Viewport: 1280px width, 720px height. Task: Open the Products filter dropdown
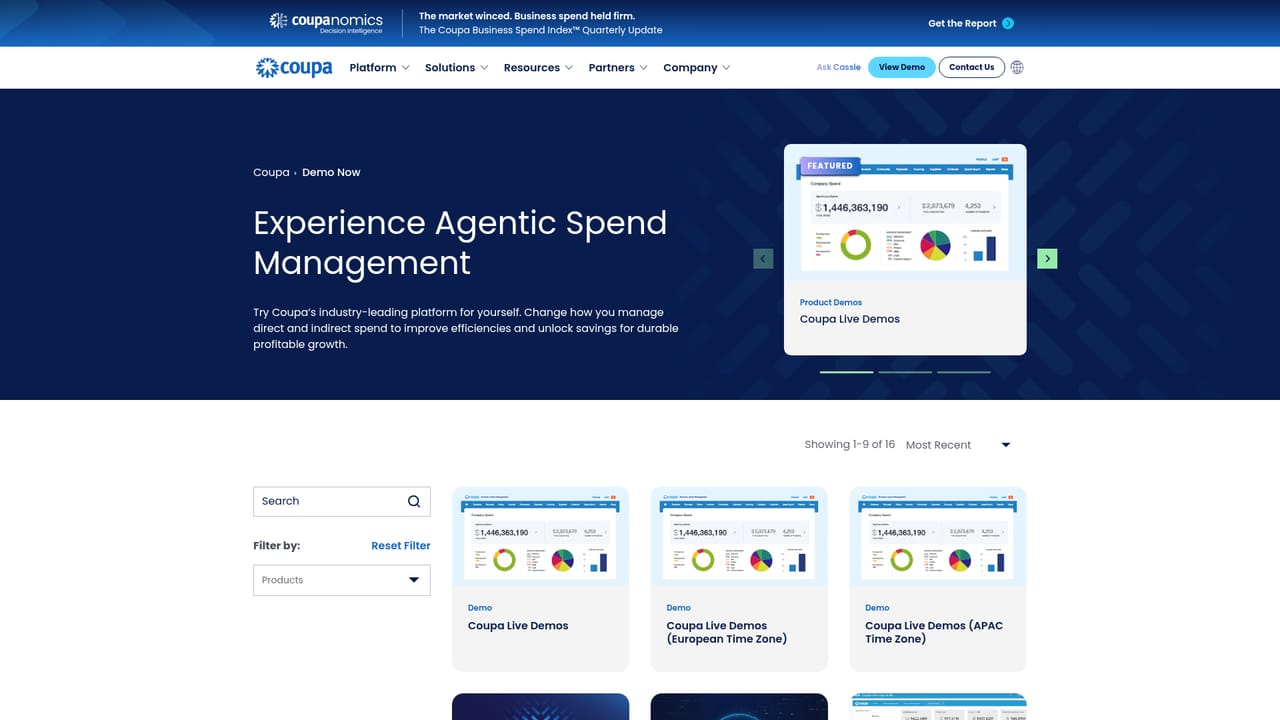click(x=342, y=580)
